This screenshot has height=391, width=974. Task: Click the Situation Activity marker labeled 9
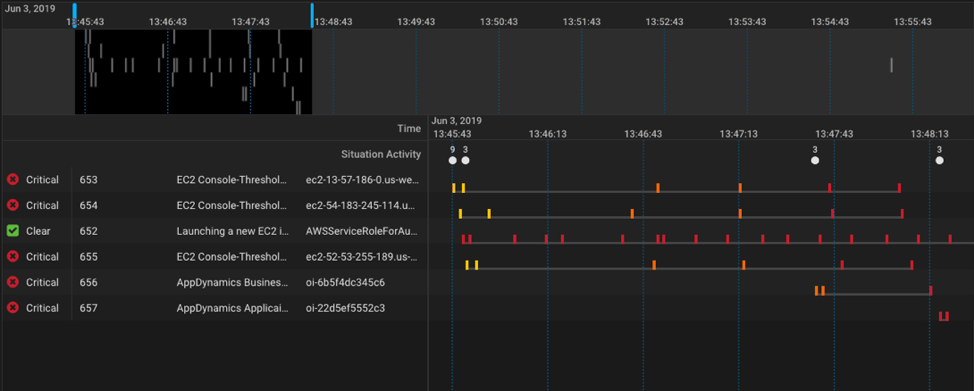coord(452,160)
